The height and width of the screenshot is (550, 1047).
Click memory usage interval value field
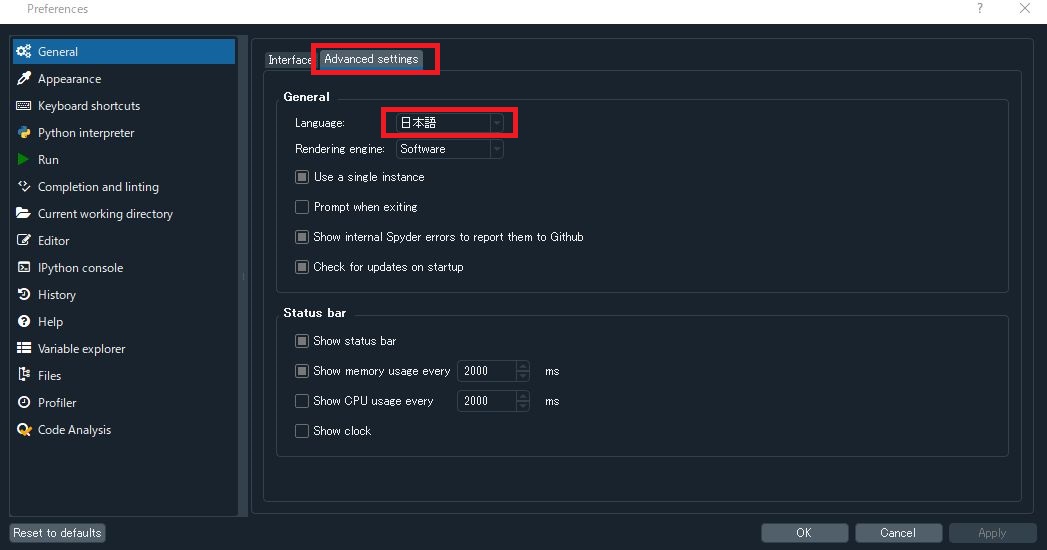487,370
